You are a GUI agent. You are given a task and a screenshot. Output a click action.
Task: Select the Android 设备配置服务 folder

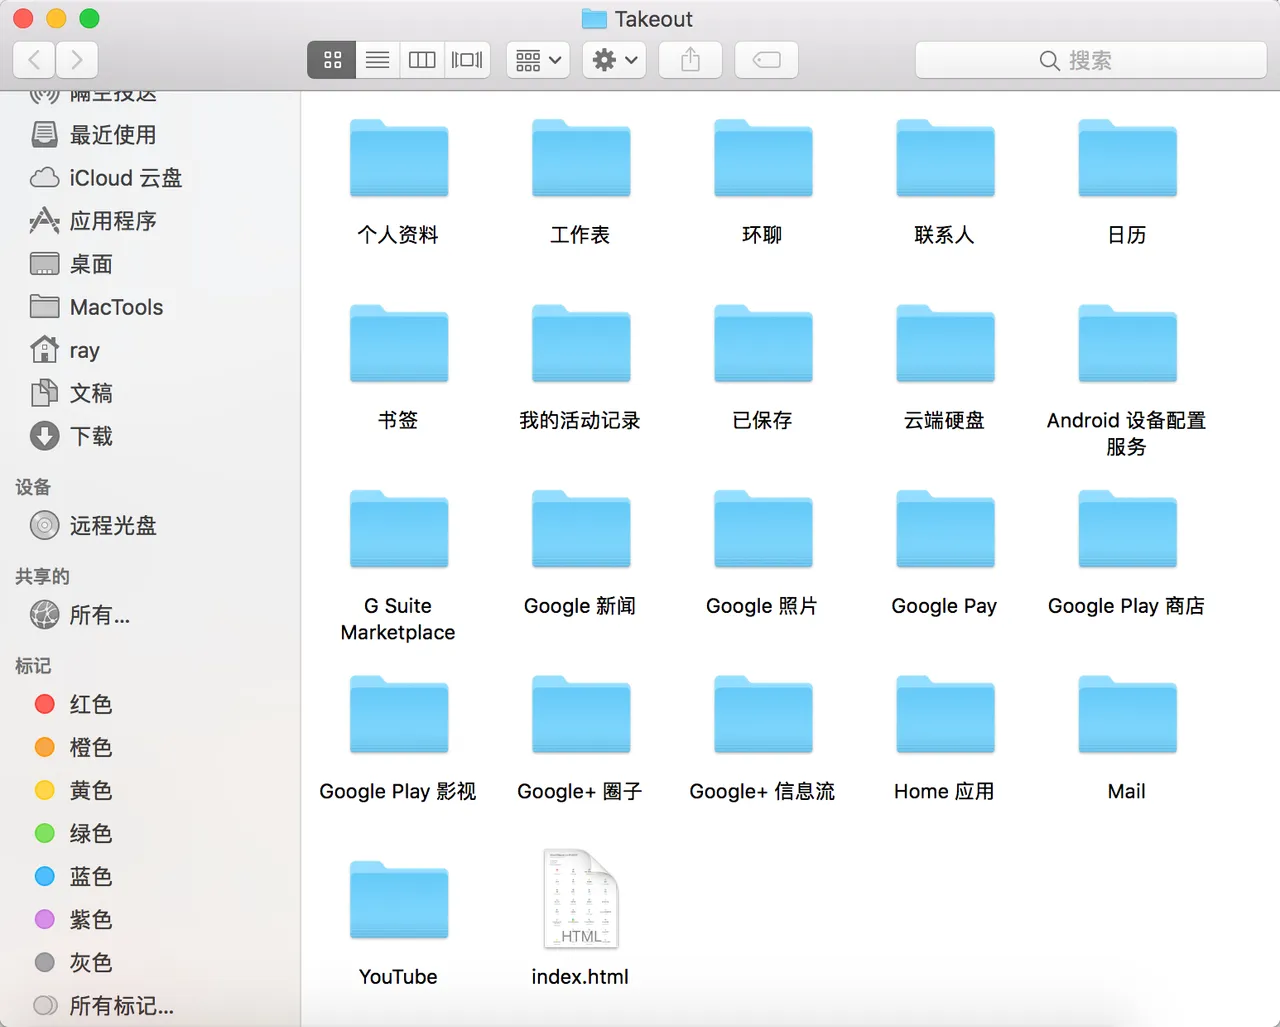pos(1127,345)
